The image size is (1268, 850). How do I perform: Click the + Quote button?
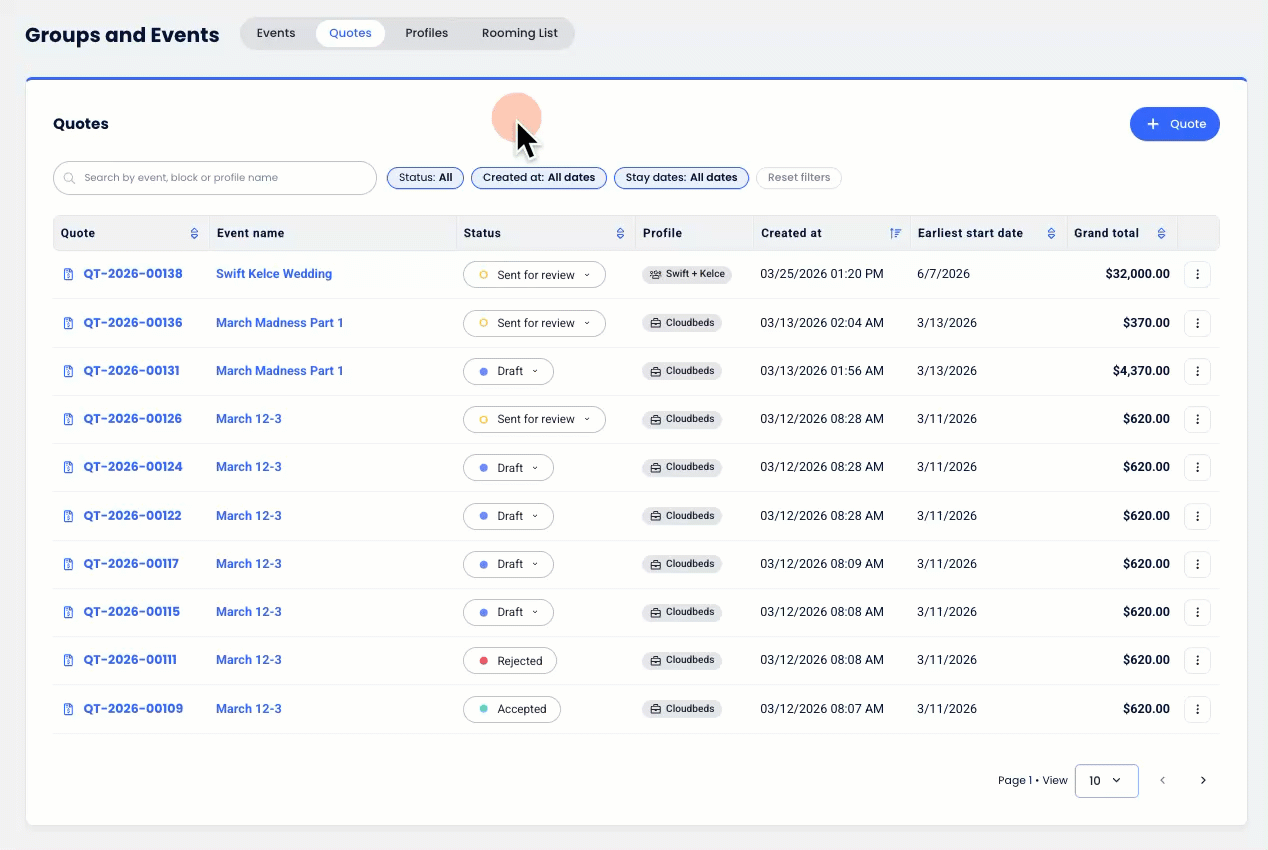(1174, 124)
